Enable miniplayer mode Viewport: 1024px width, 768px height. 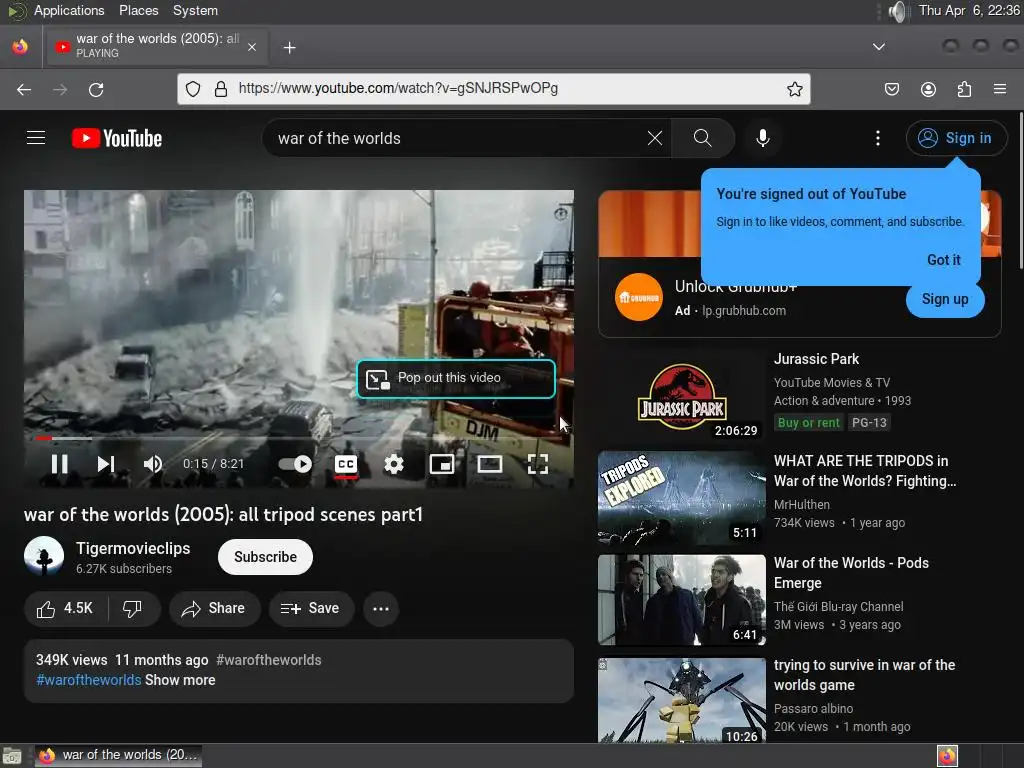click(x=441, y=464)
